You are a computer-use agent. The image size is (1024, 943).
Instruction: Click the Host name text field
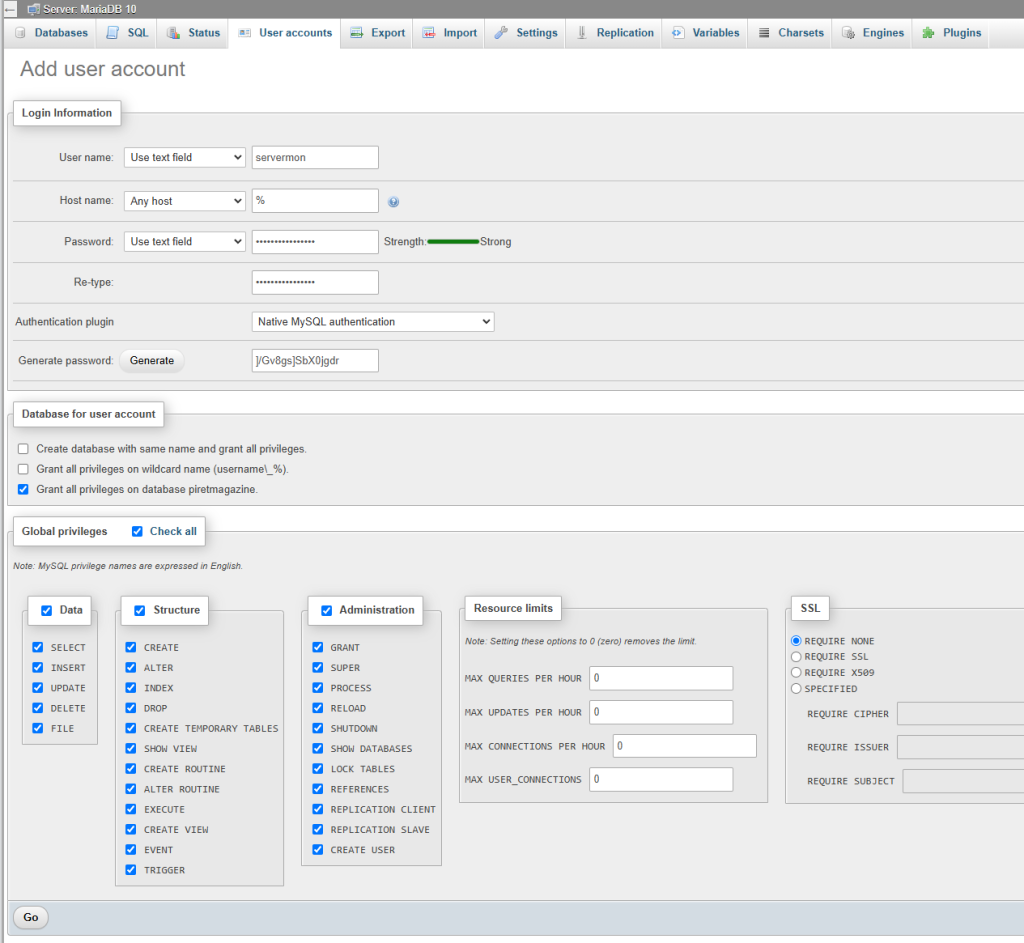(315, 201)
